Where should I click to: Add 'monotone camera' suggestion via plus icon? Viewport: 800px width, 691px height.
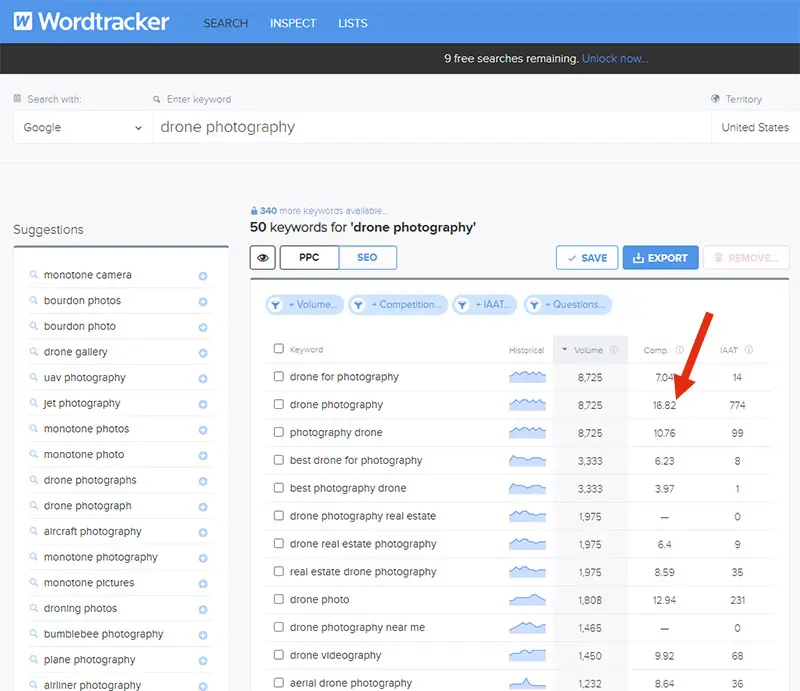point(203,276)
